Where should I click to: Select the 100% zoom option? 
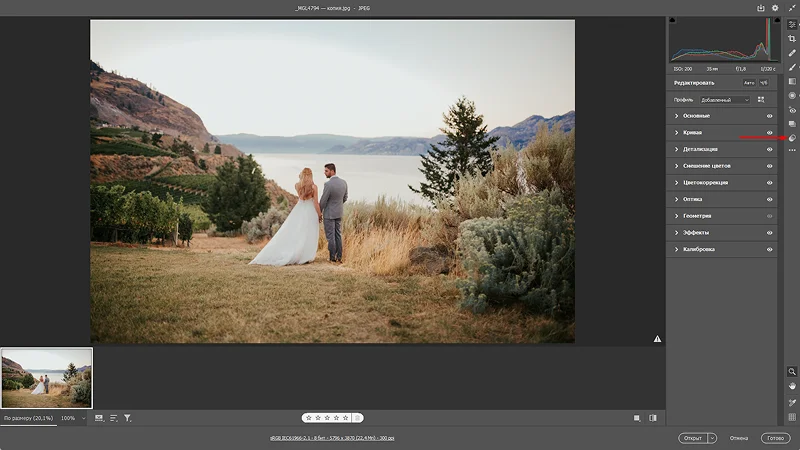click(68, 418)
